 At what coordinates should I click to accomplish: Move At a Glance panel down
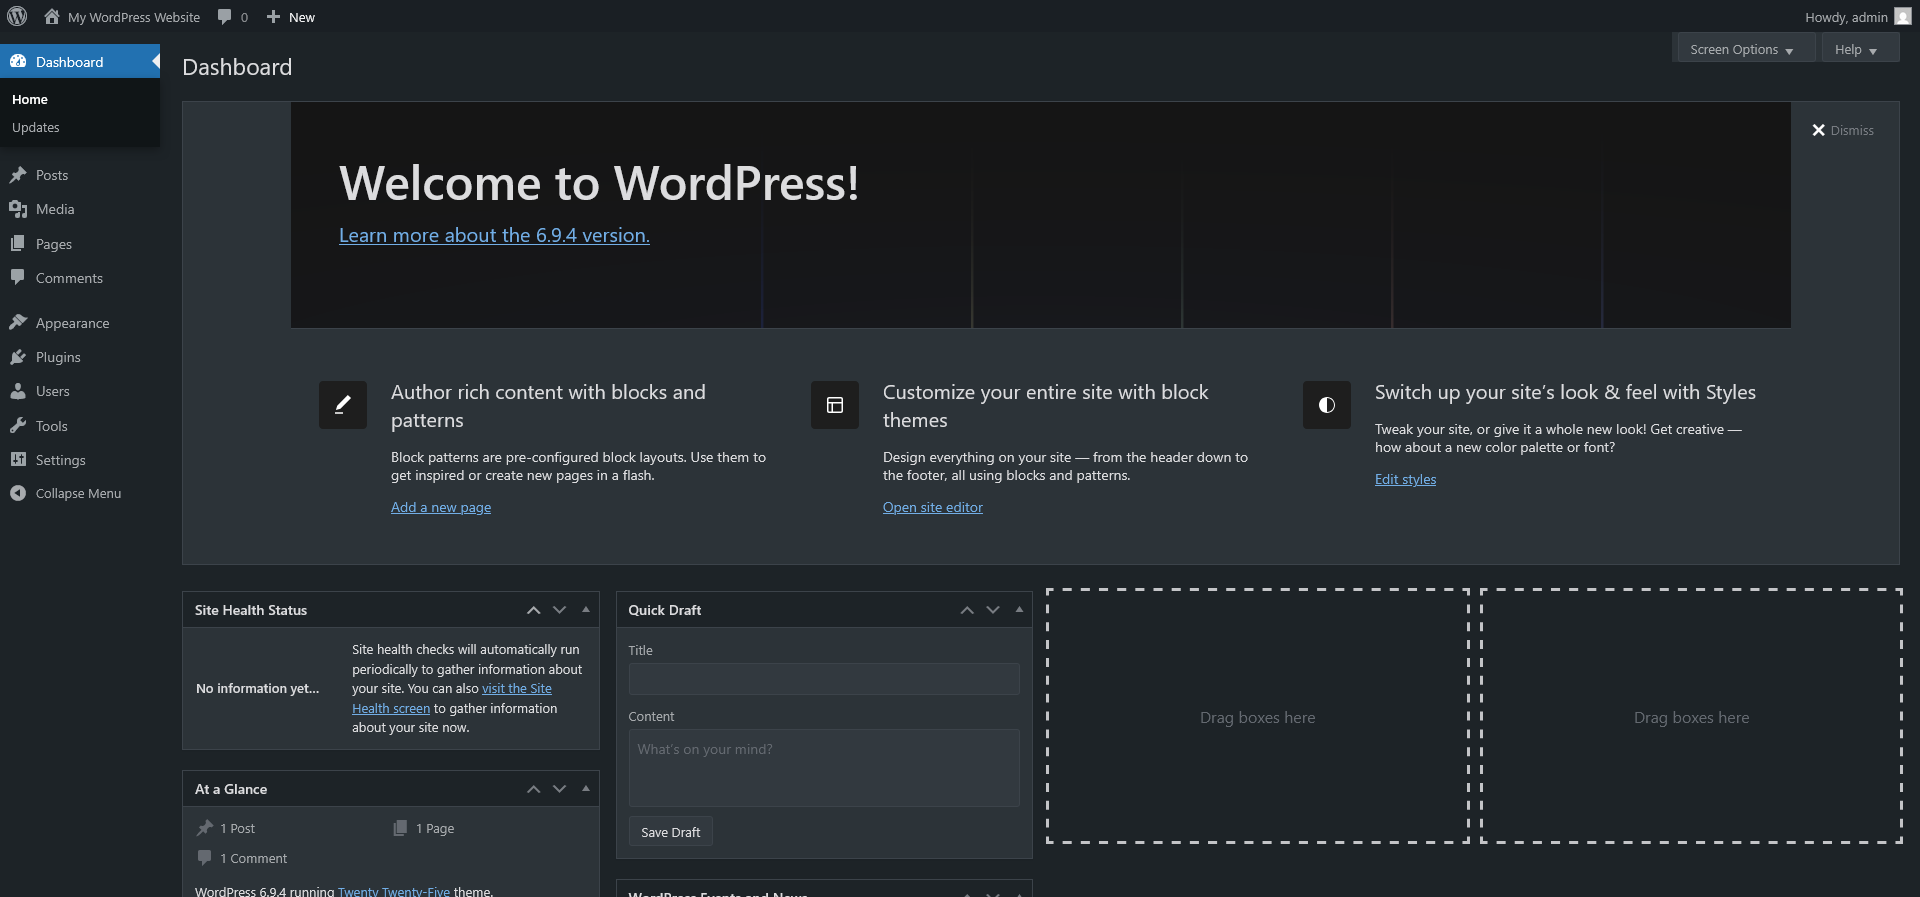click(x=560, y=789)
